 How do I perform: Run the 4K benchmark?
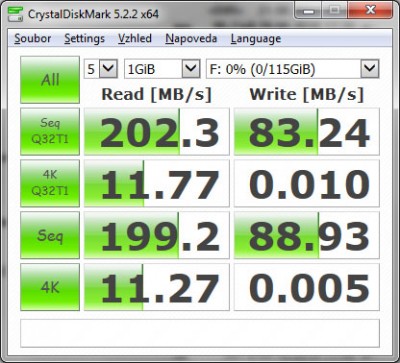pos(50,287)
